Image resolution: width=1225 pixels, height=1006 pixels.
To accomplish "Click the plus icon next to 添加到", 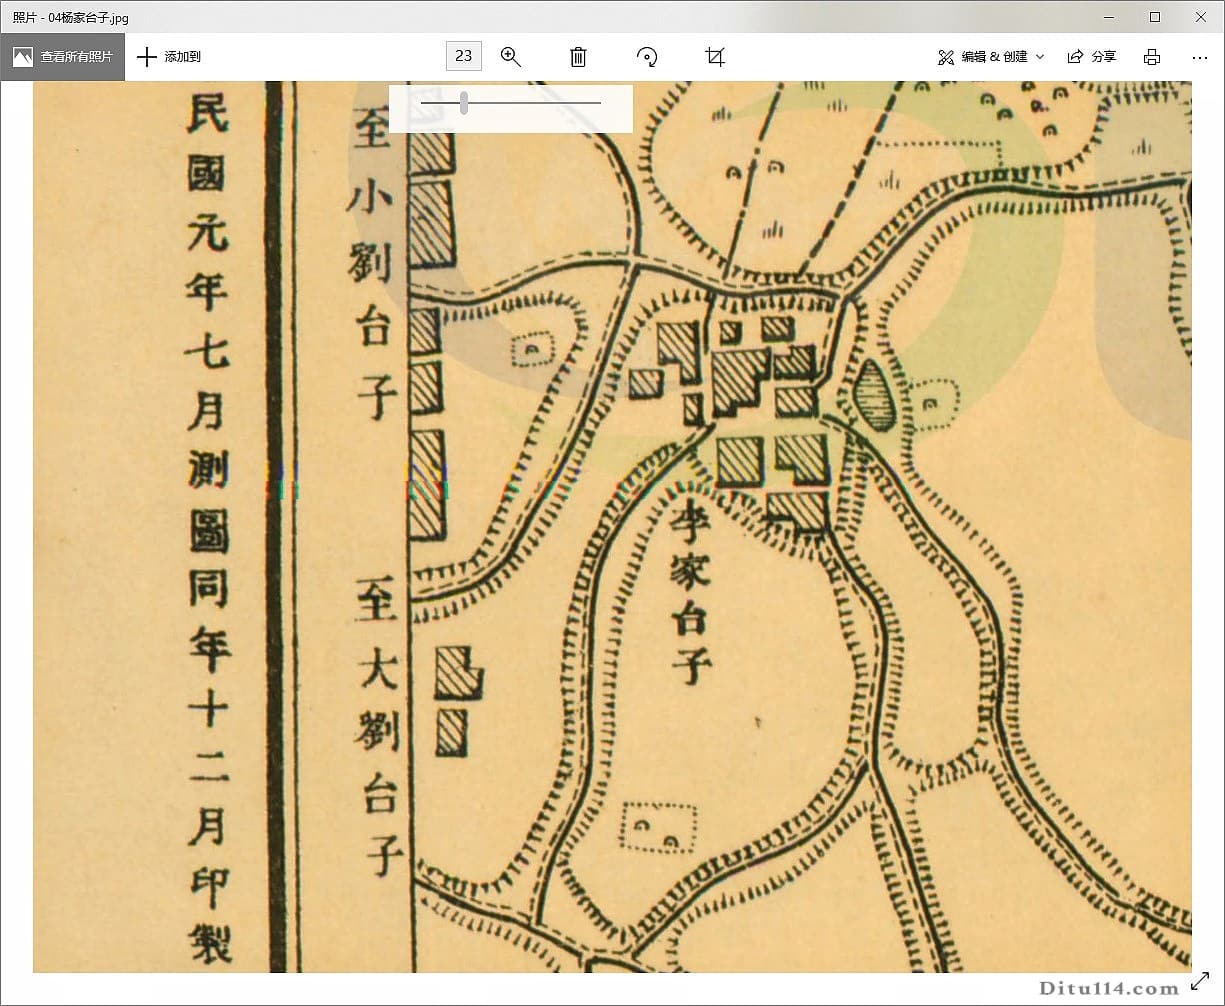I will click(x=148, y=56).
